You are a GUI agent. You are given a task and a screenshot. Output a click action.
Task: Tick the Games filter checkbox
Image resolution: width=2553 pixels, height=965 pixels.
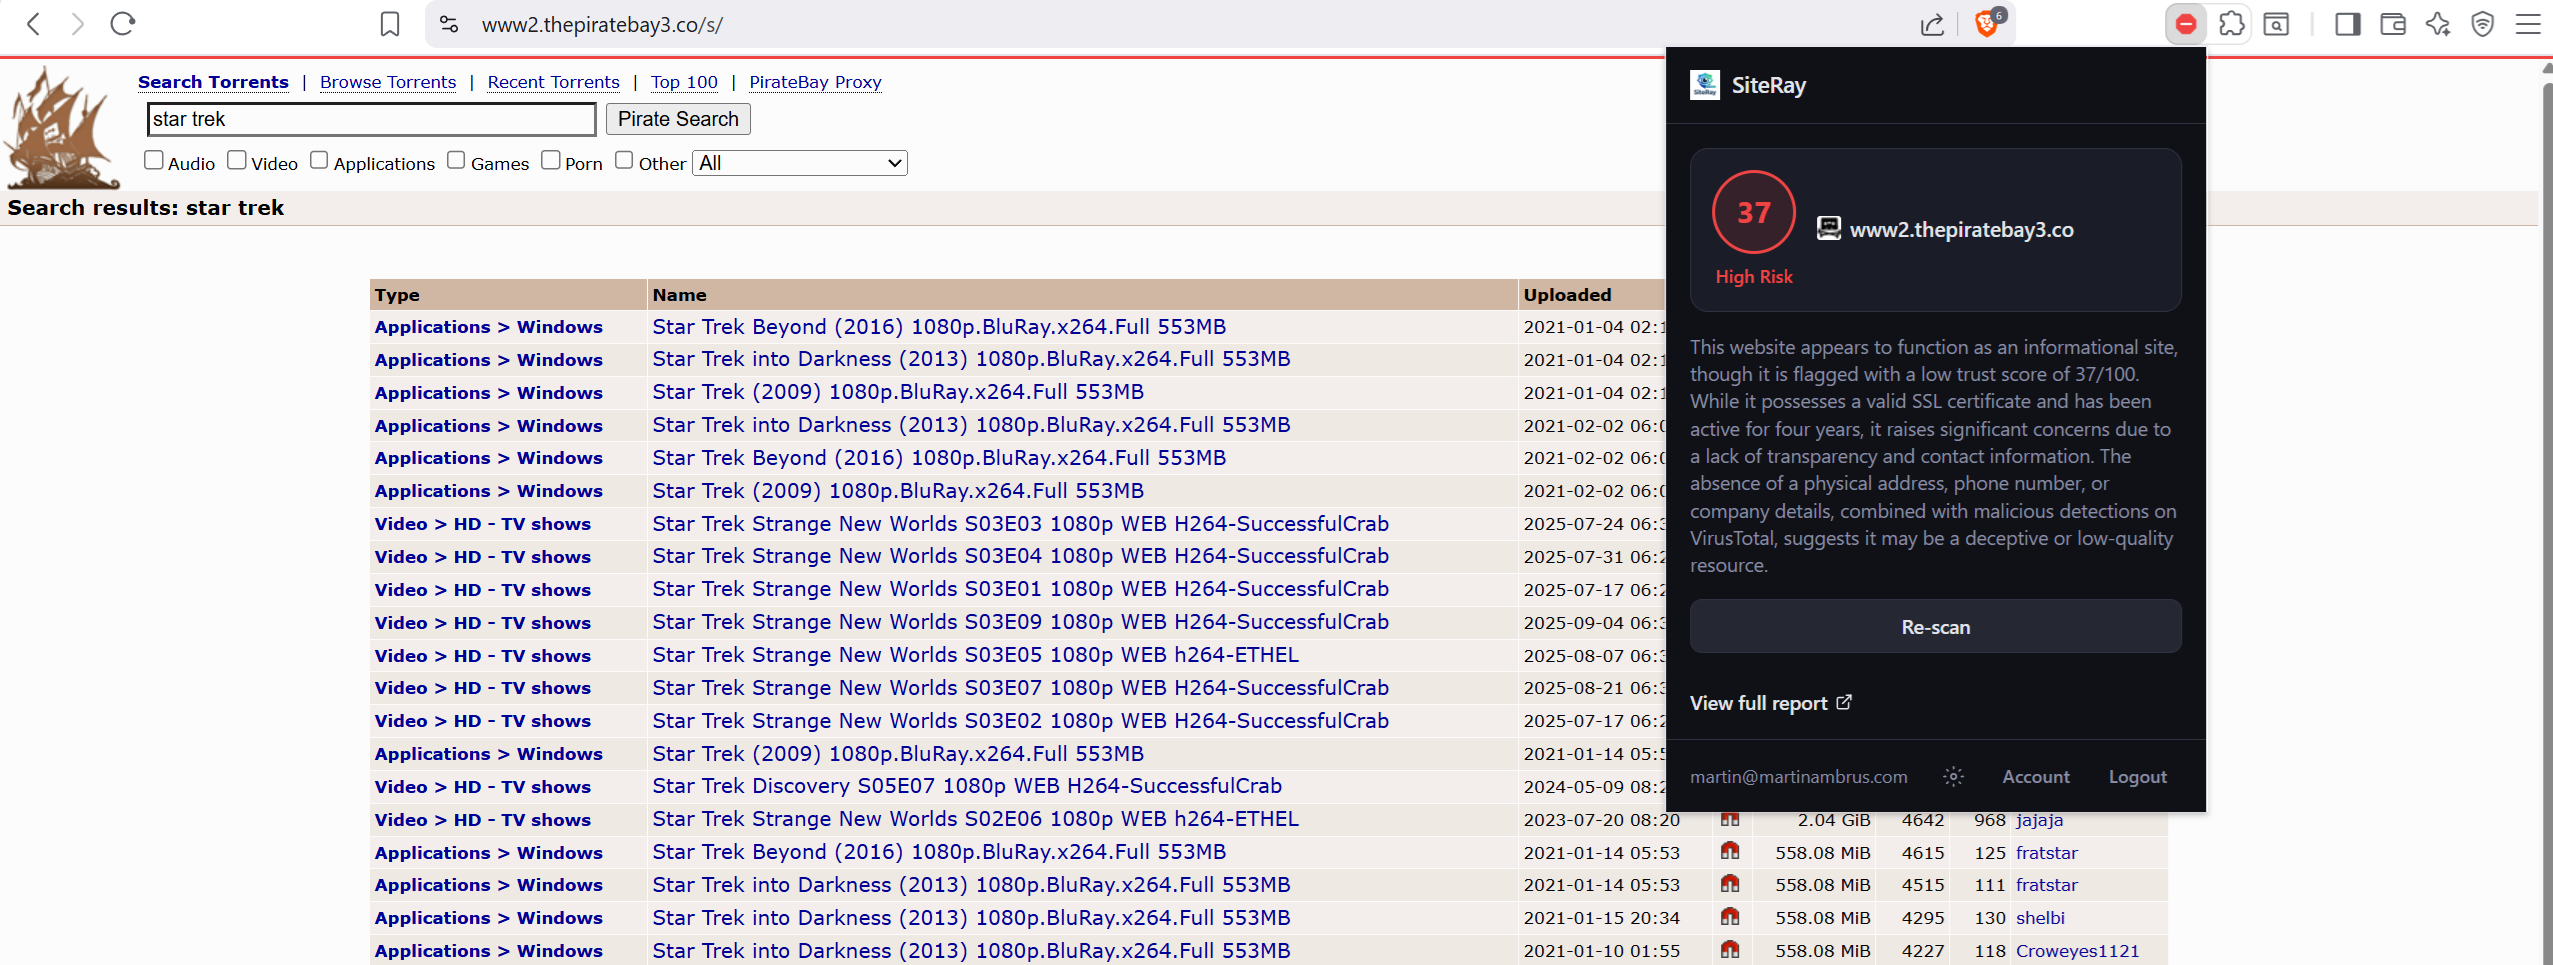tap(456, 160)
